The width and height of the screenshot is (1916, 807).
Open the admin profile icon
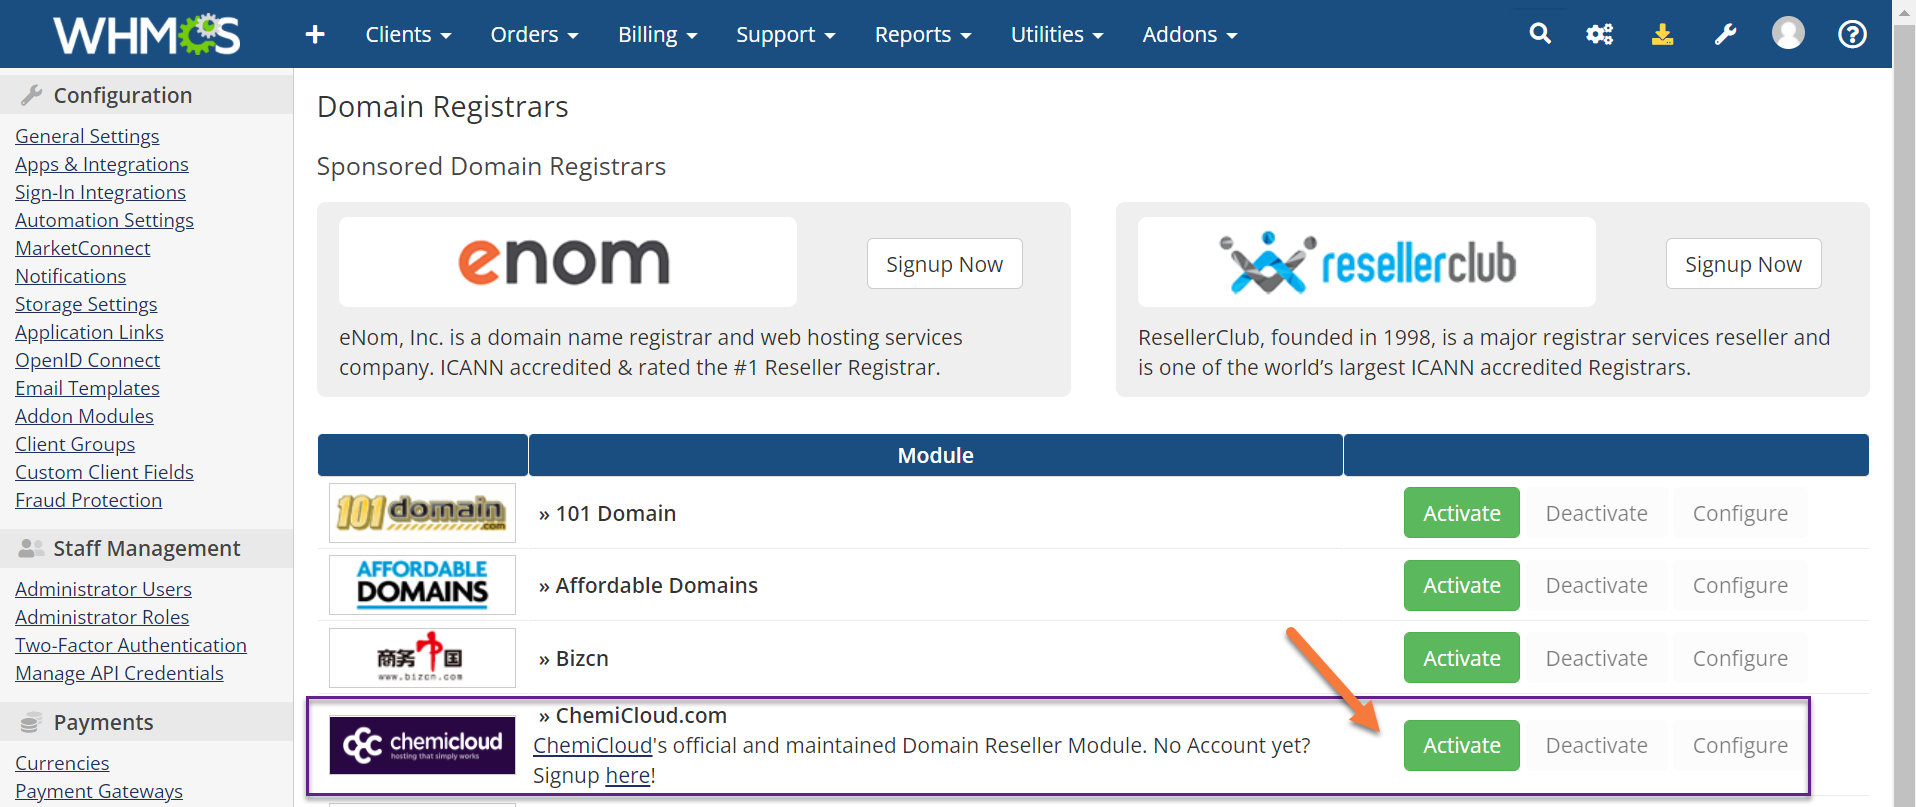1788,33
